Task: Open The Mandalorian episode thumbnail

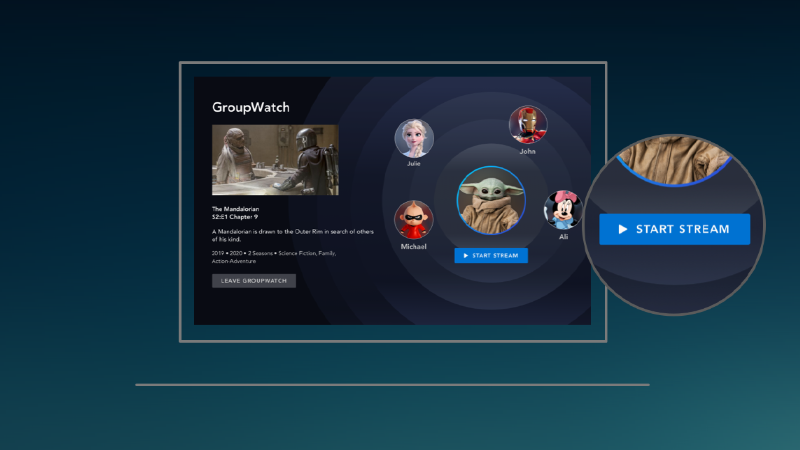Action: pyautogui.click(x=275, y=160)
